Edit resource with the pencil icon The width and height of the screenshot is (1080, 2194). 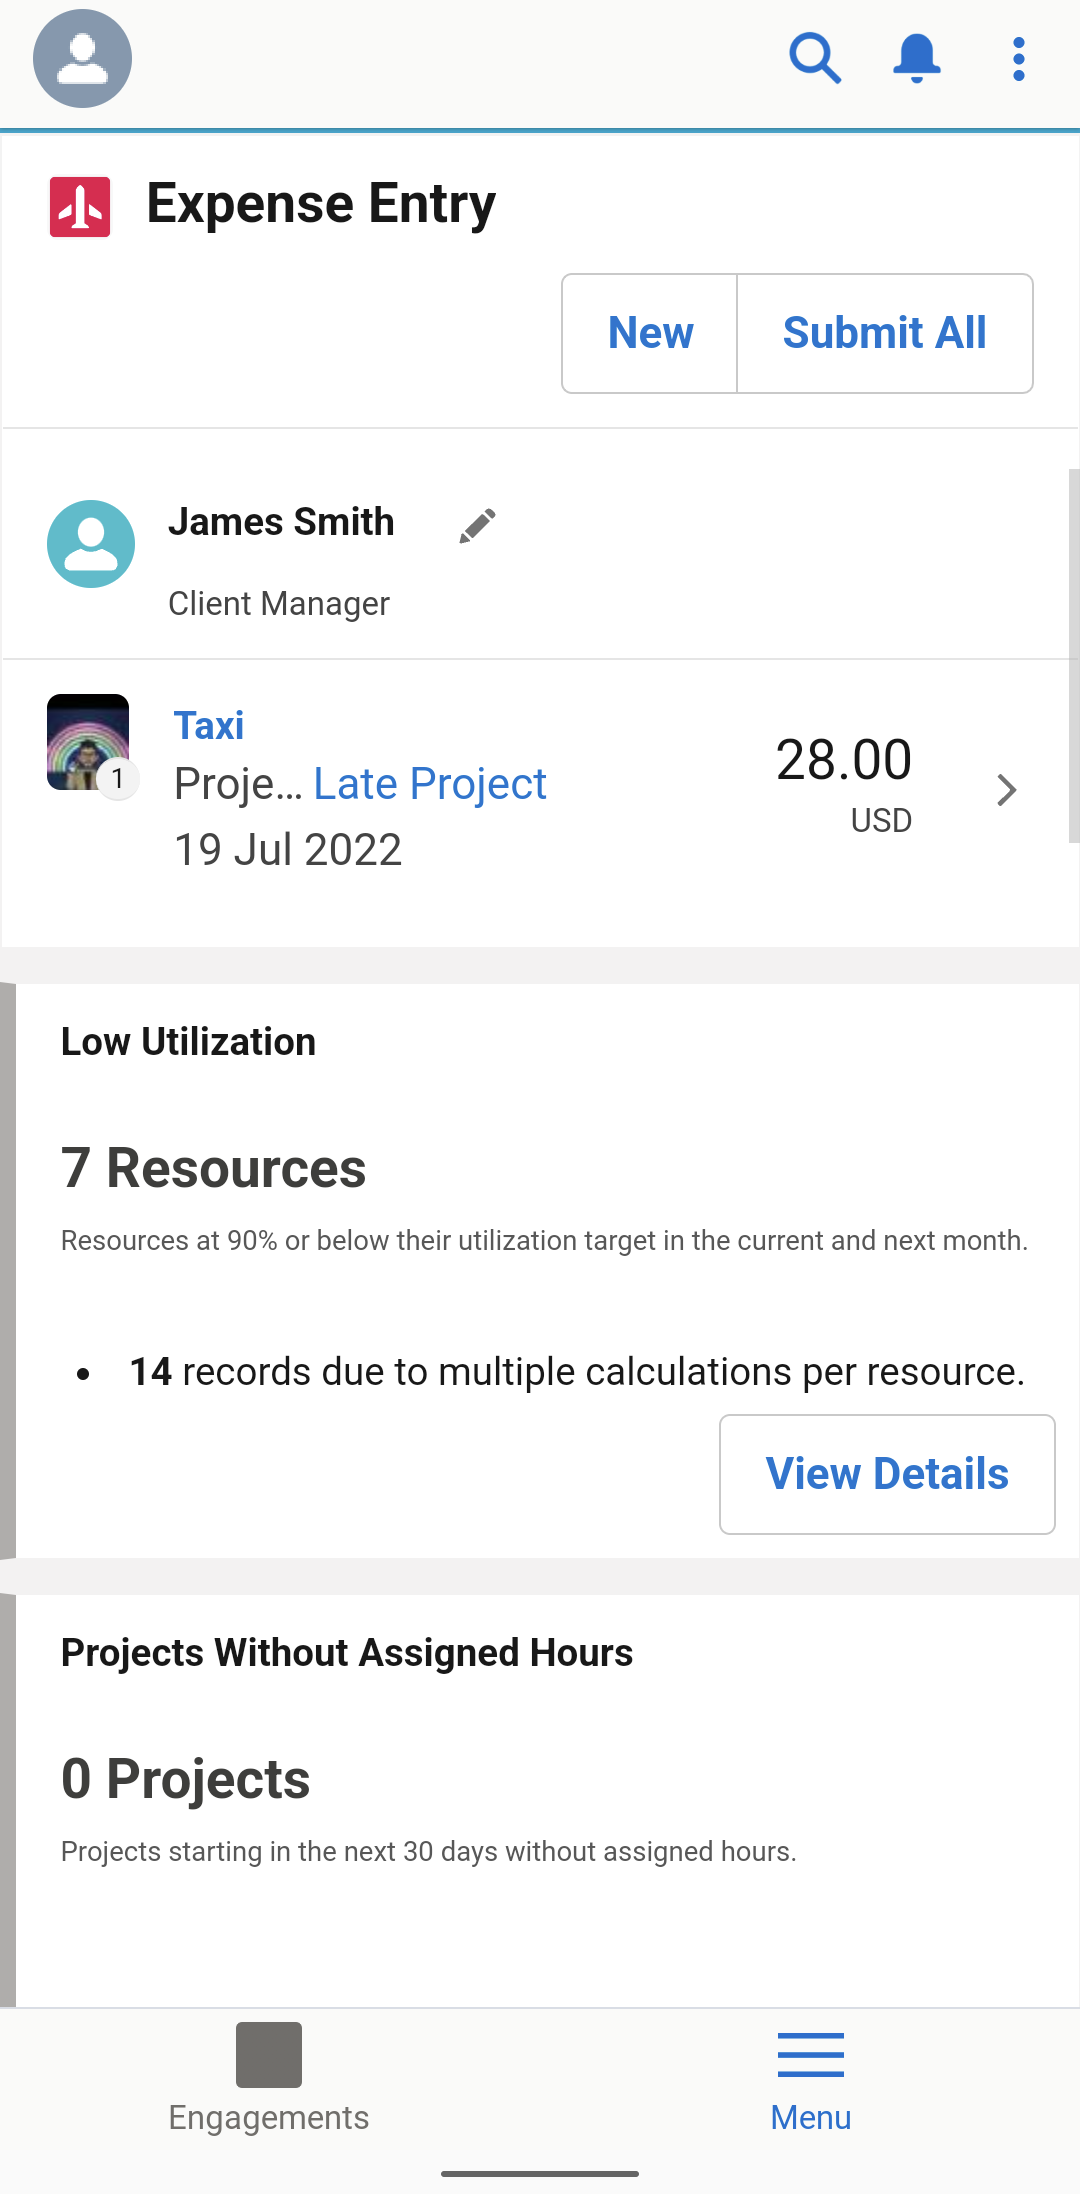pyautogui.click(x=478, y=525)
